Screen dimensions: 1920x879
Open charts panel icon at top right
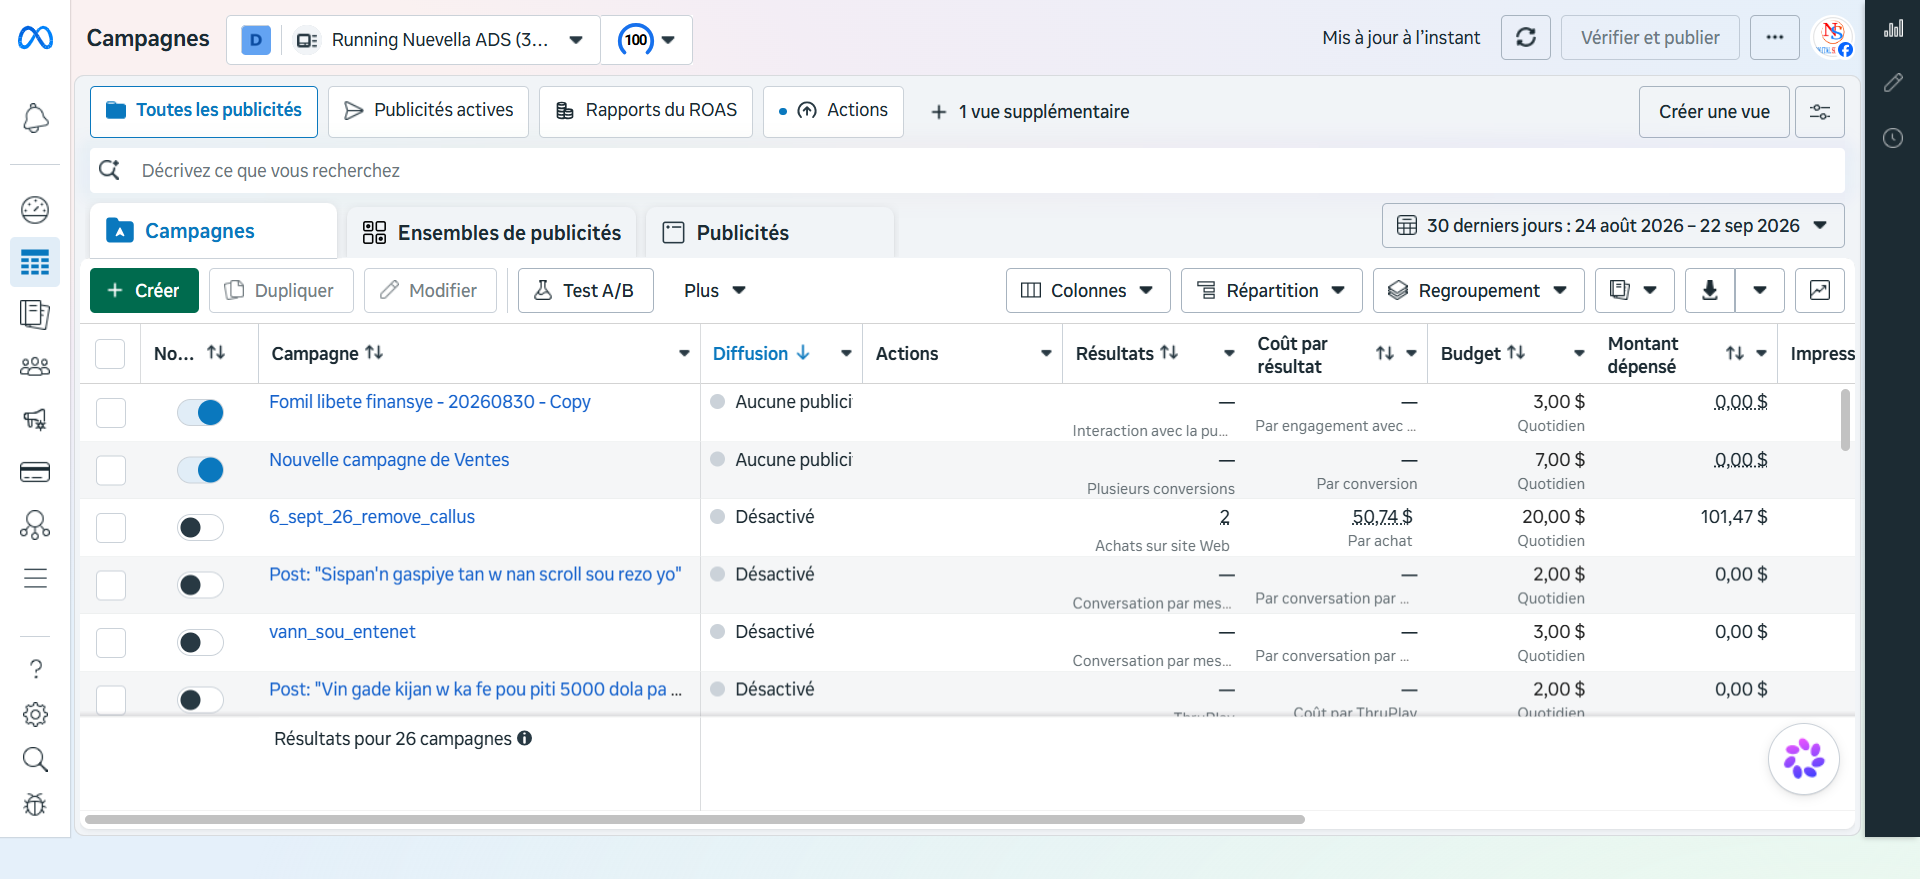pyautogui.click(x=1893, y=29)
